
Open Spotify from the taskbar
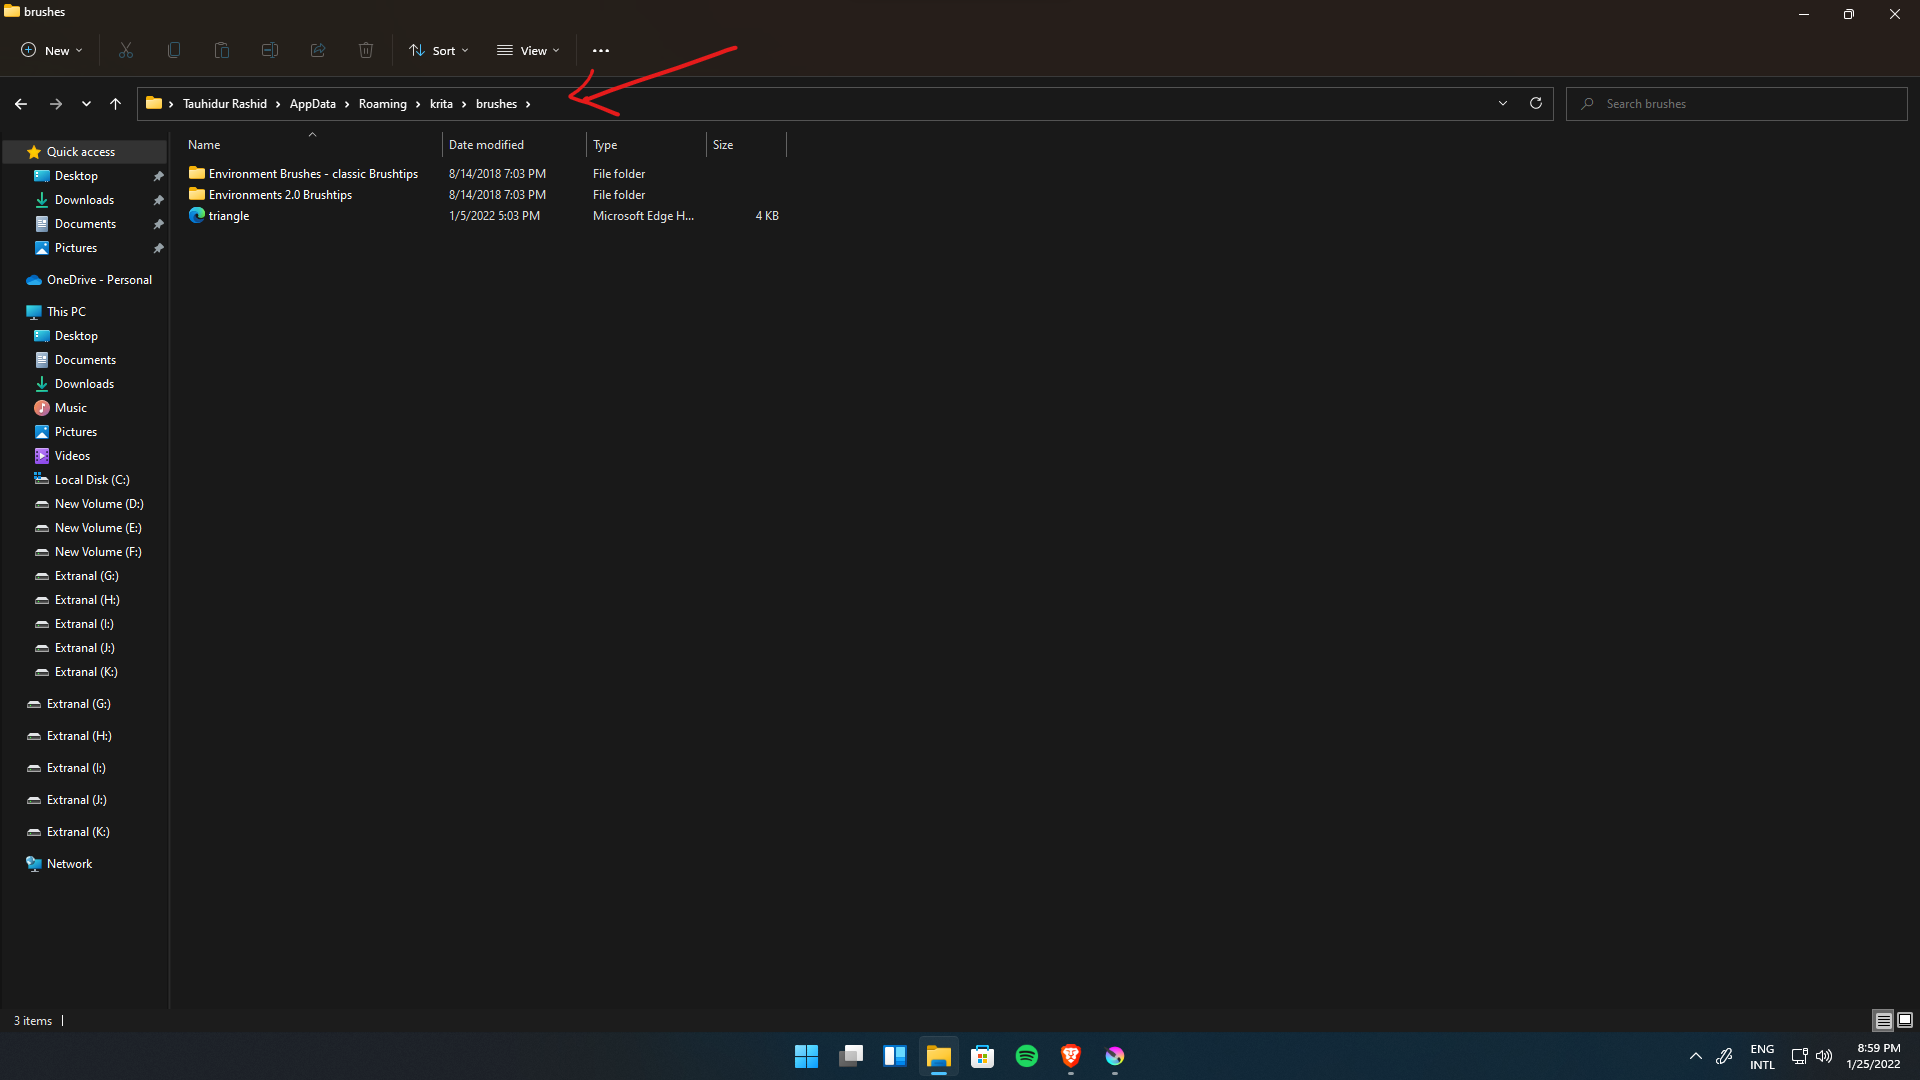(1027, 1056)
